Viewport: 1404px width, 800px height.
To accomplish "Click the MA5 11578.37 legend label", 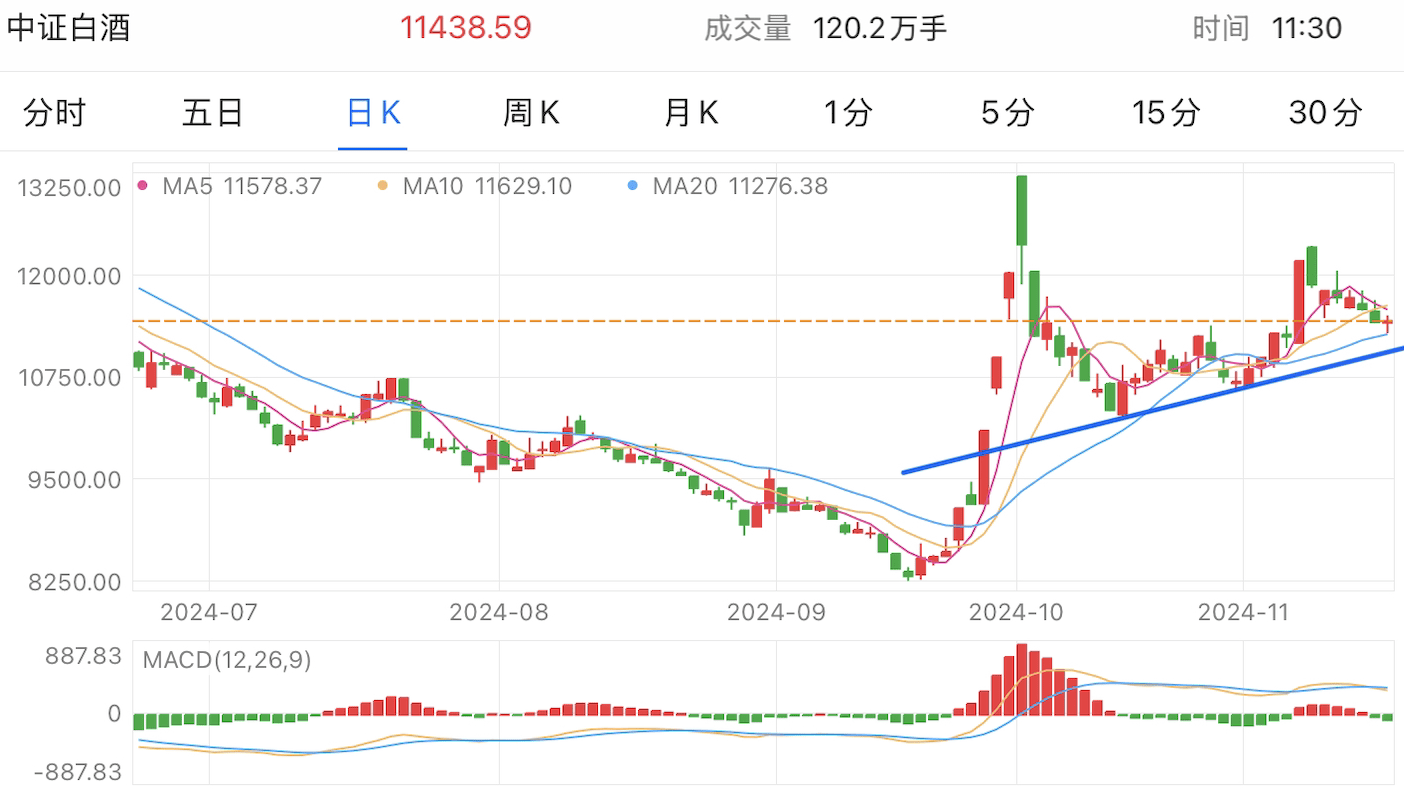I will [242, 186].
